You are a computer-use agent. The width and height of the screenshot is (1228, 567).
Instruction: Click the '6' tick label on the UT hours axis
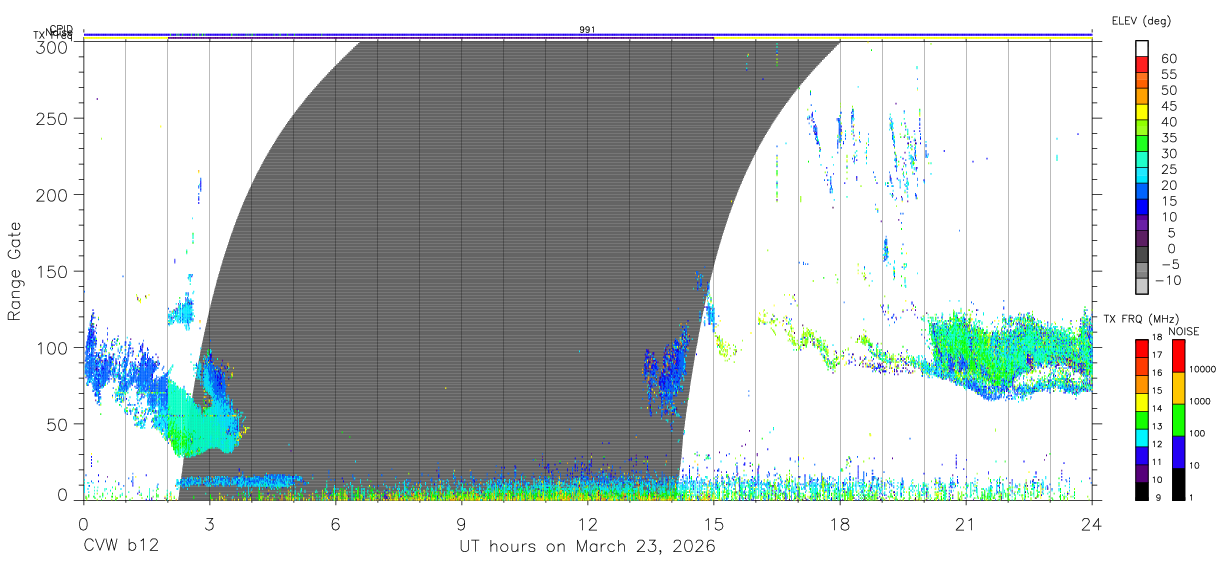[x=335, y=524]
